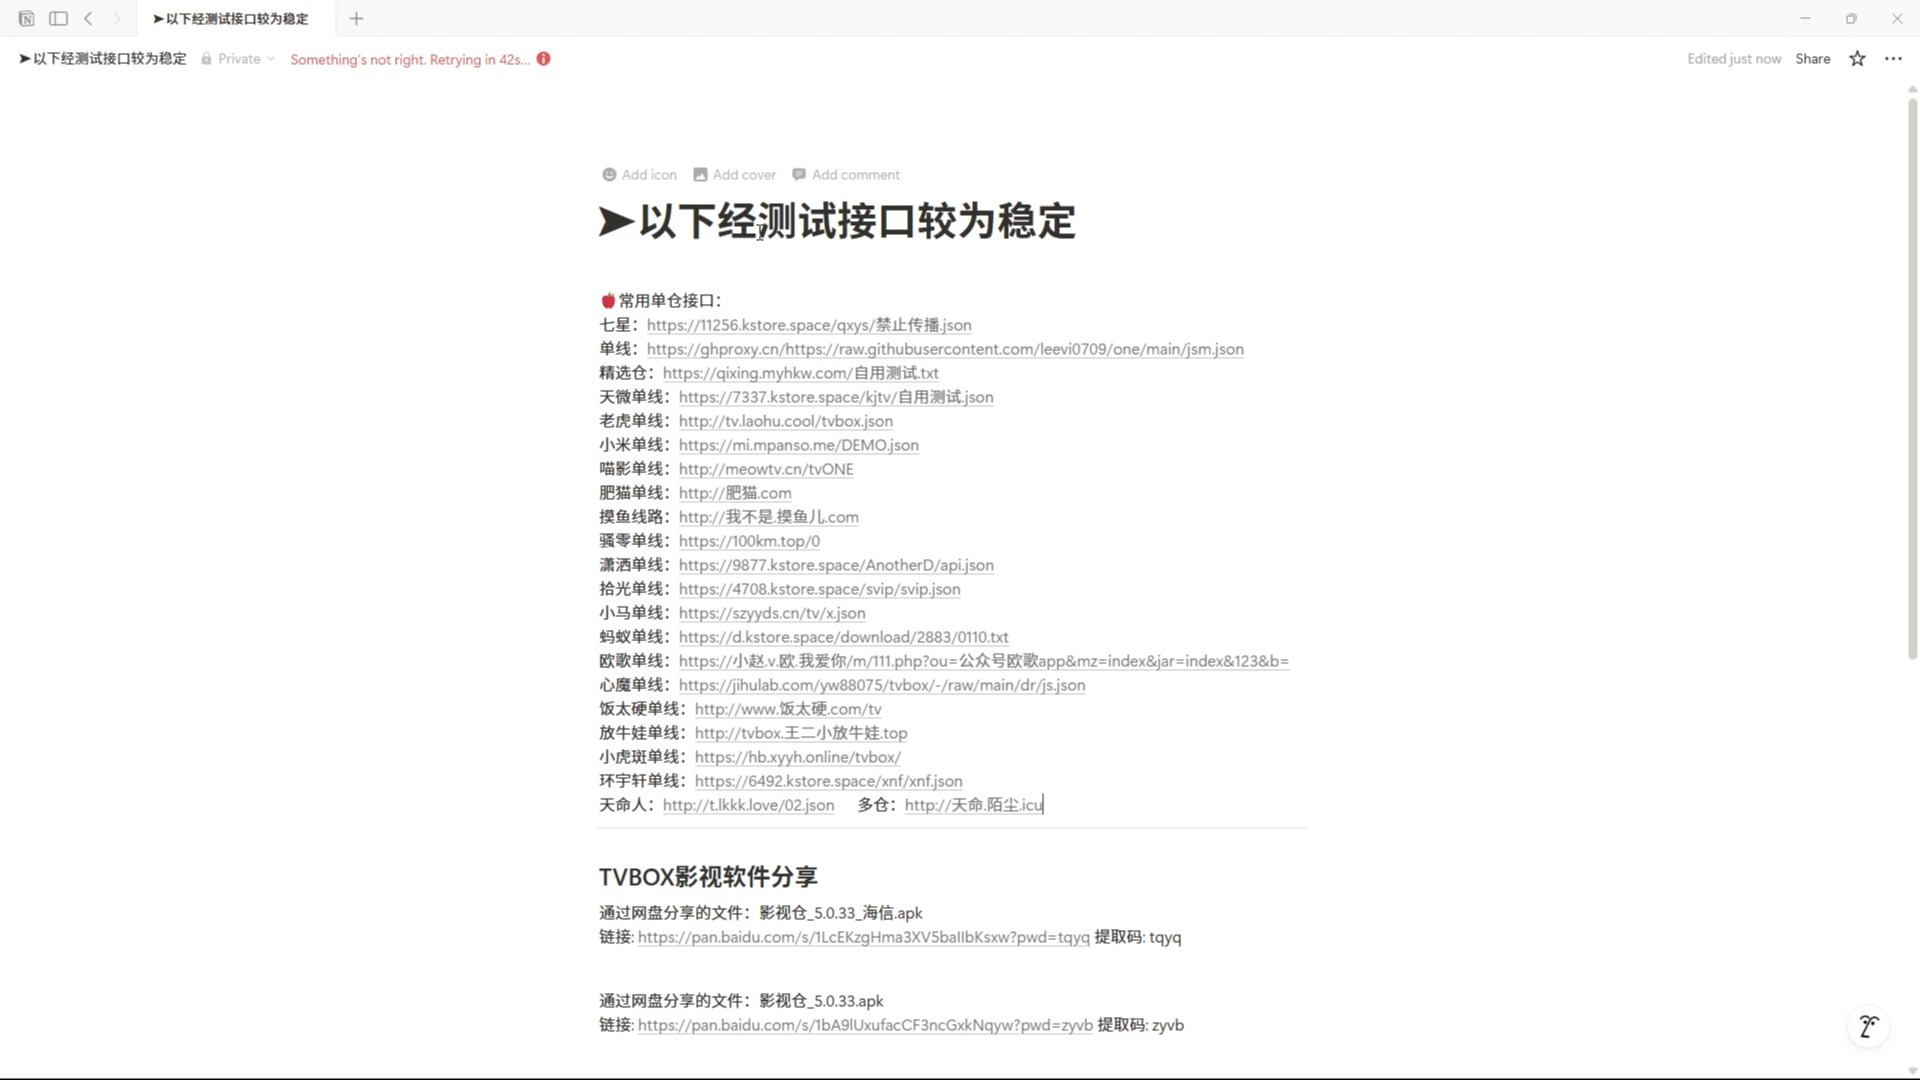Open the Share menu

pyautogui.click(x=1812, y=59)
